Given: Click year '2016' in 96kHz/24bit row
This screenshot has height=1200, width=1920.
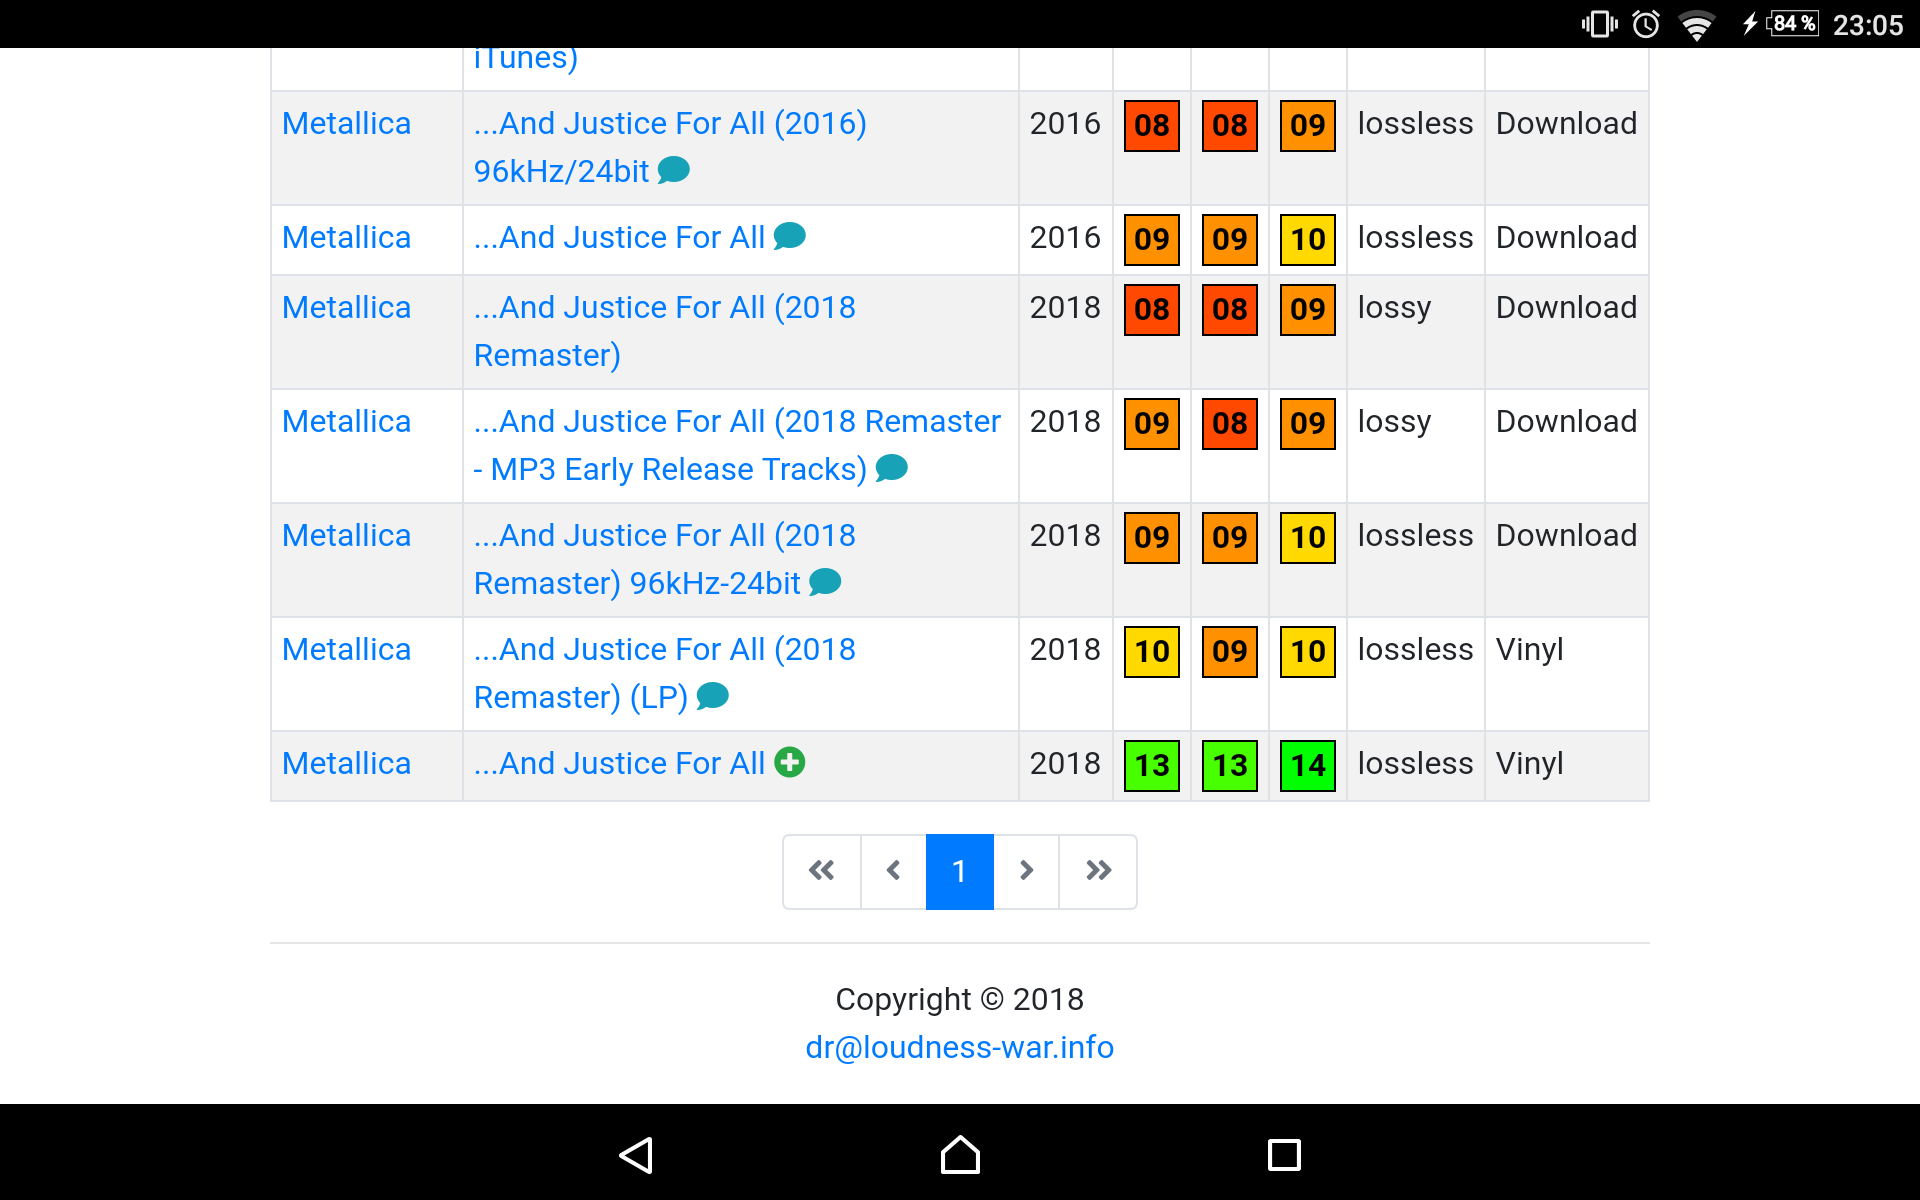Looking at the screenshot, I should click(x=1065, y=123).
